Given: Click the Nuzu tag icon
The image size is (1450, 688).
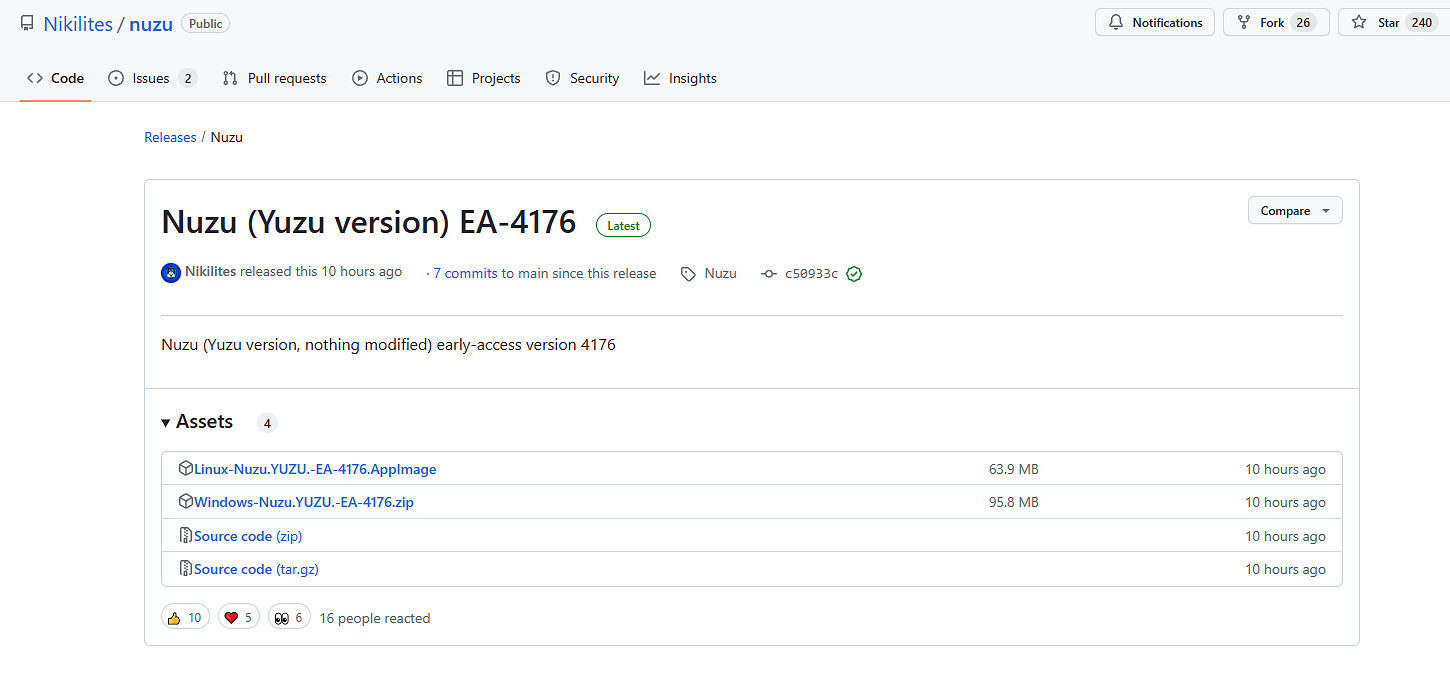Looking at the screenshot, I should click(x=688, y=274).
